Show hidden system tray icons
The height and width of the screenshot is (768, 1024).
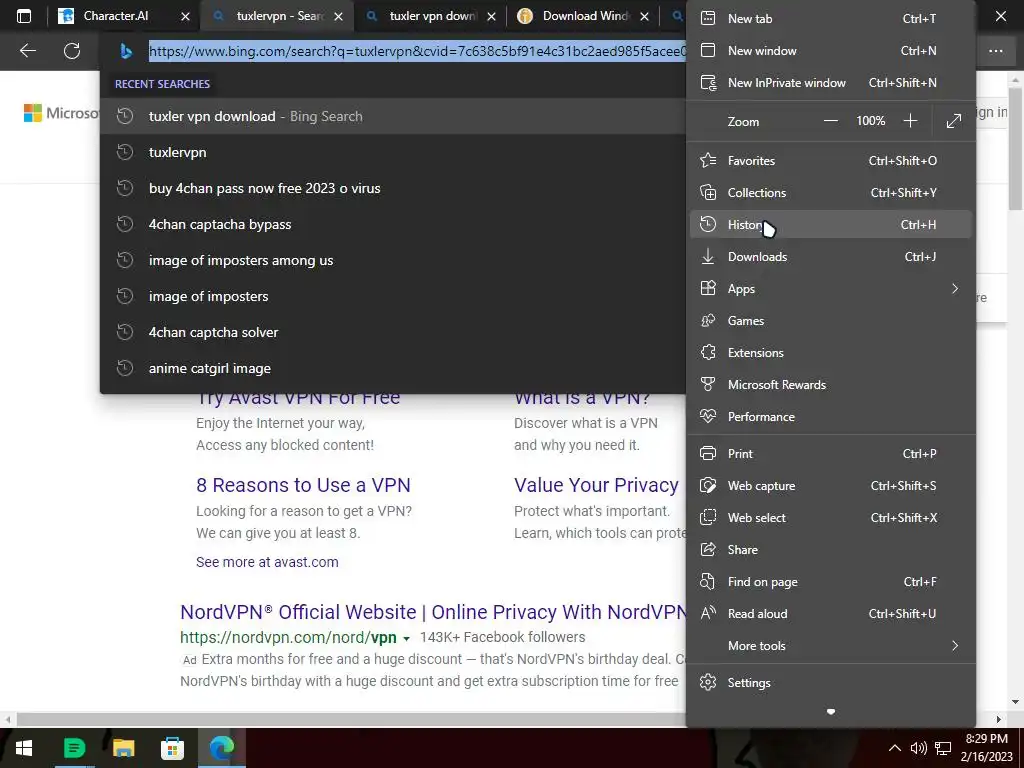[x=895, y=748]
